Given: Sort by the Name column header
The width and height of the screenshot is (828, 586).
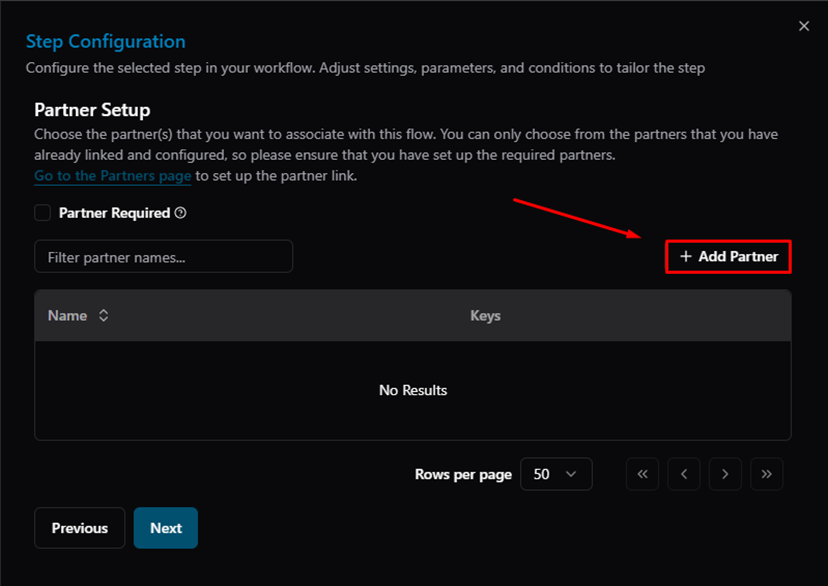Looking at the screenshot, I should coord(78,316).
